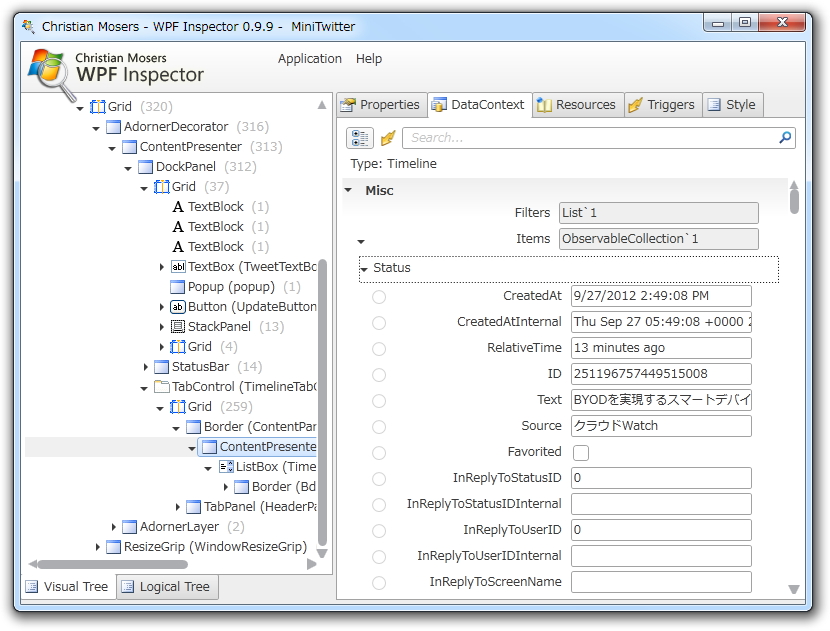Switch to the Logical Tree tab
The height and width of the screenshot is (631, 830).
pyautogui.click(x=167, y=587)
